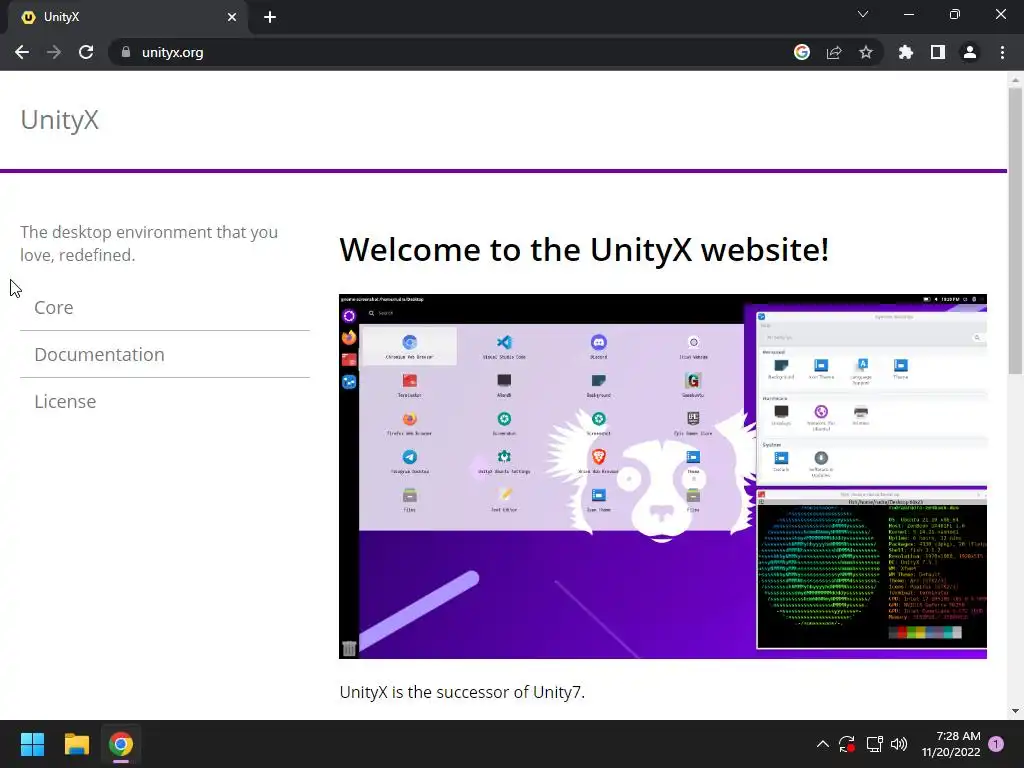Open the volume control speaker icon
Screen dimensions: 1024x768
click(x=899, y=744)
